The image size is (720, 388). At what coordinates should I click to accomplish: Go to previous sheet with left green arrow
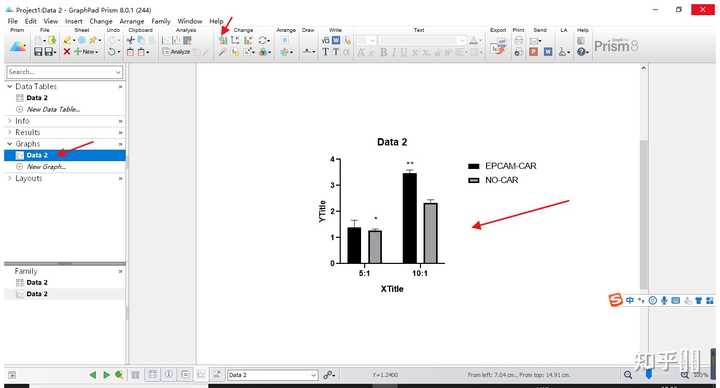pos(93,375)
